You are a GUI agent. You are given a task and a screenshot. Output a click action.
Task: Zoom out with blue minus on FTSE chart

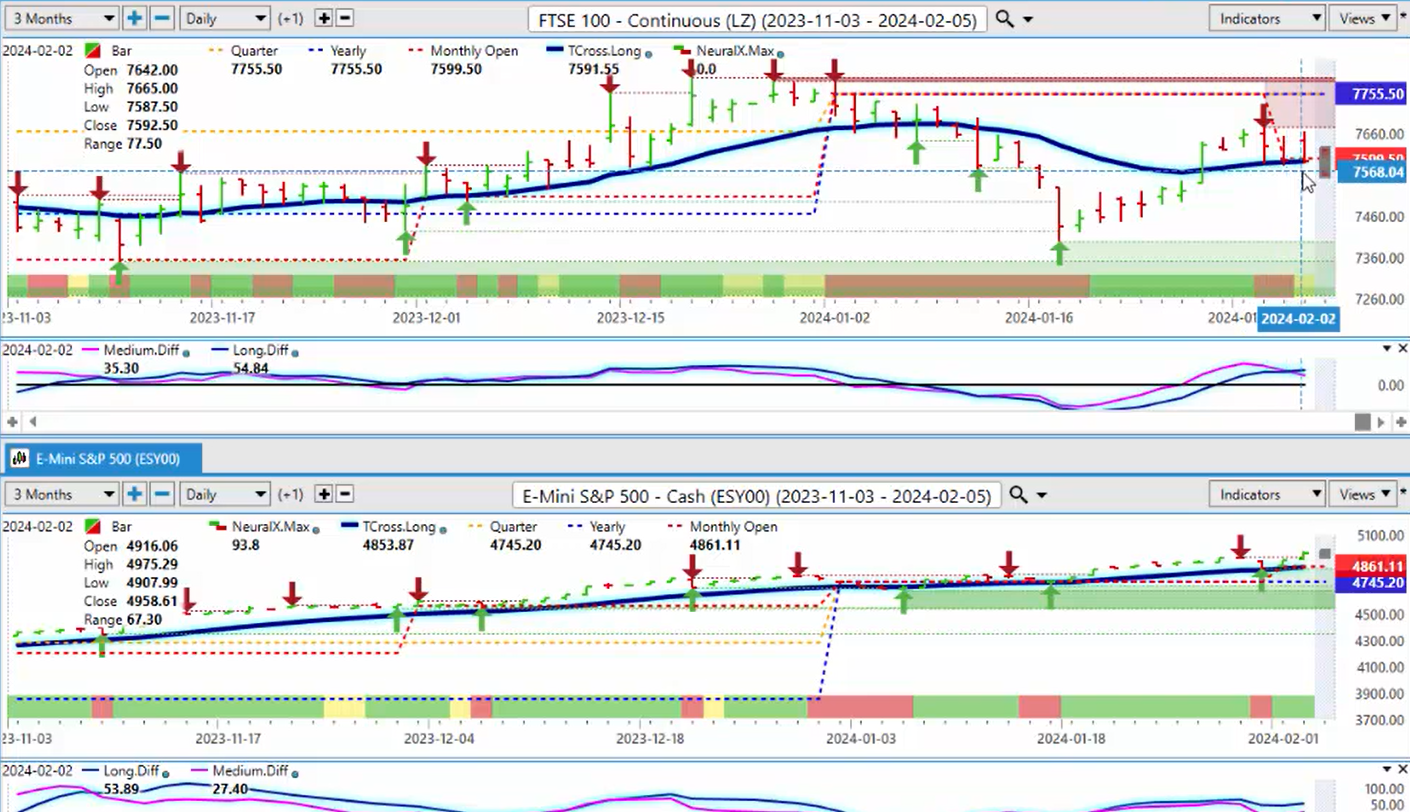162,18
